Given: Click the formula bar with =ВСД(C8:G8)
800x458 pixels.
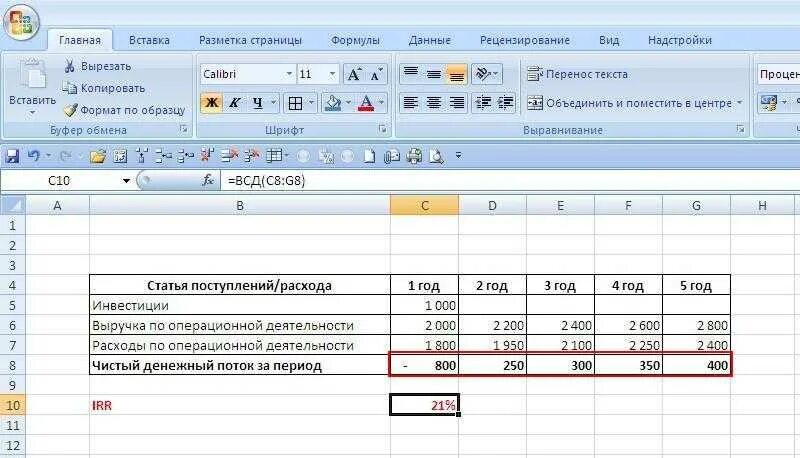Looking at the screenshot, I should 510,181.
